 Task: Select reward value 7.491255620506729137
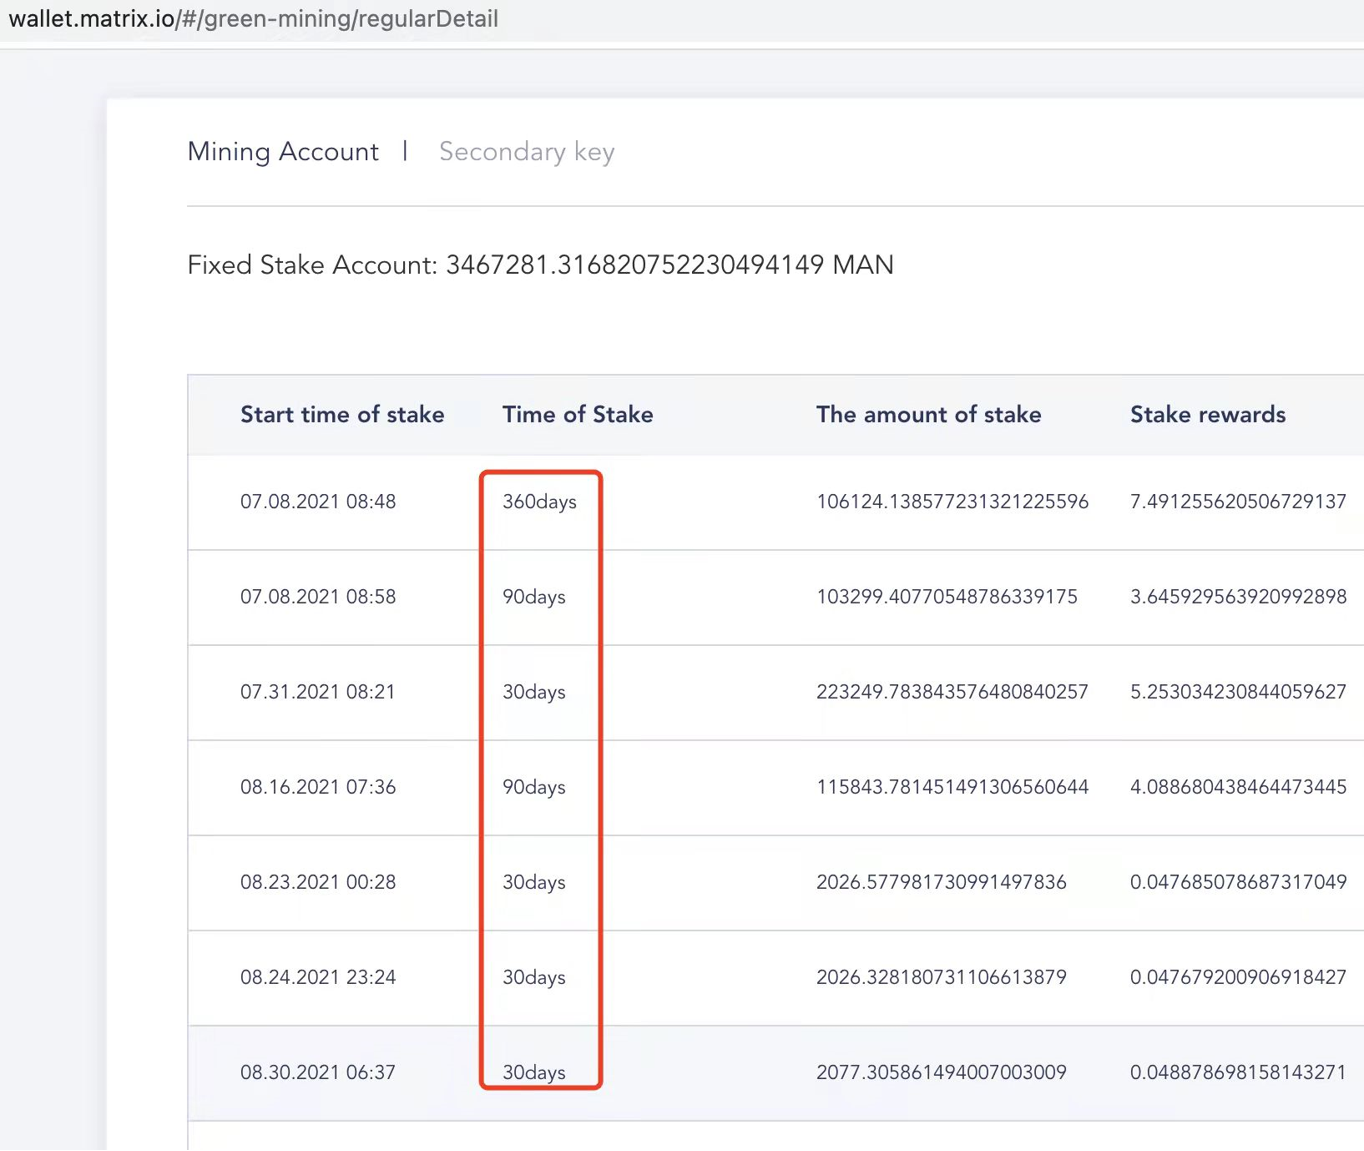[x=1238, y=502]
